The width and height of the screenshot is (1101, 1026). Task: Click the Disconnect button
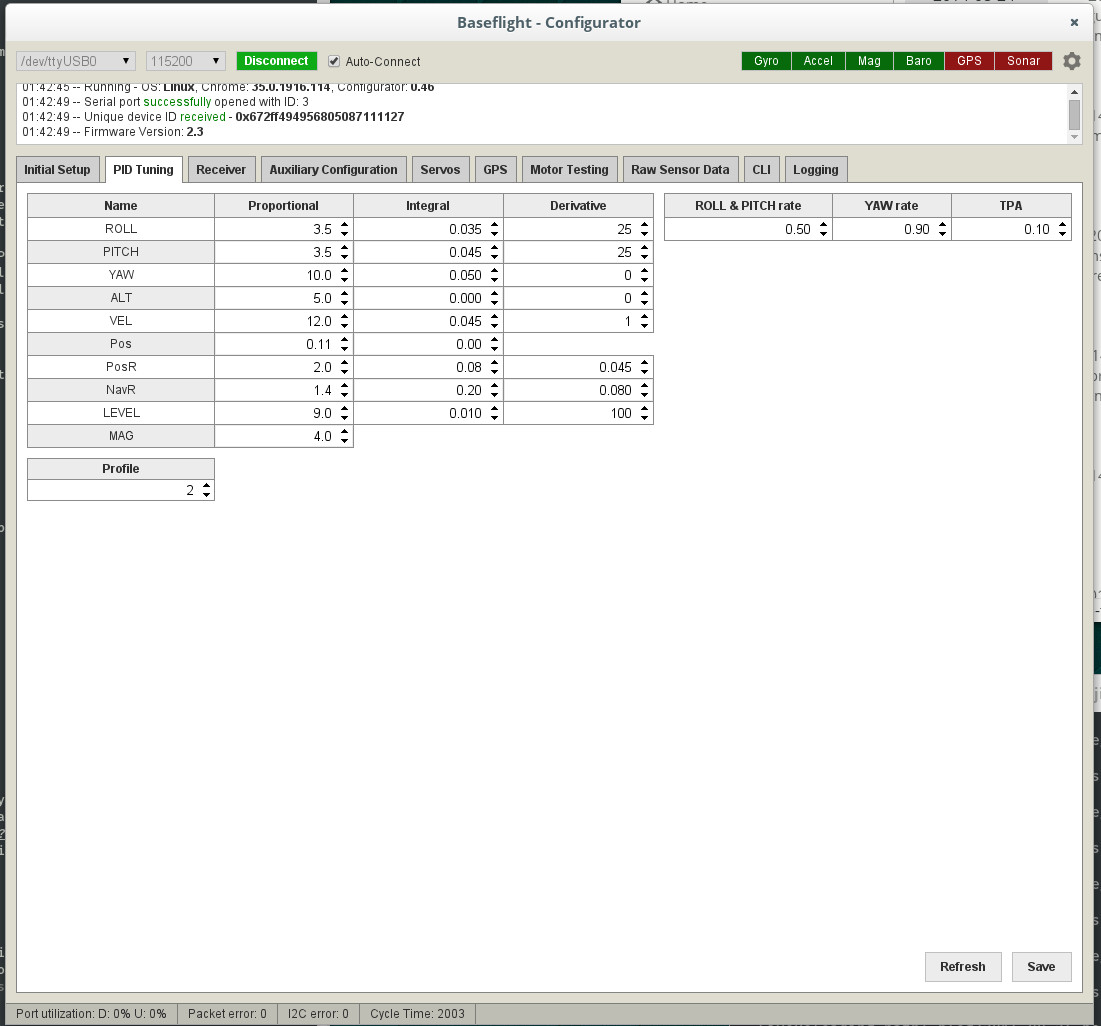click(277, 61)
